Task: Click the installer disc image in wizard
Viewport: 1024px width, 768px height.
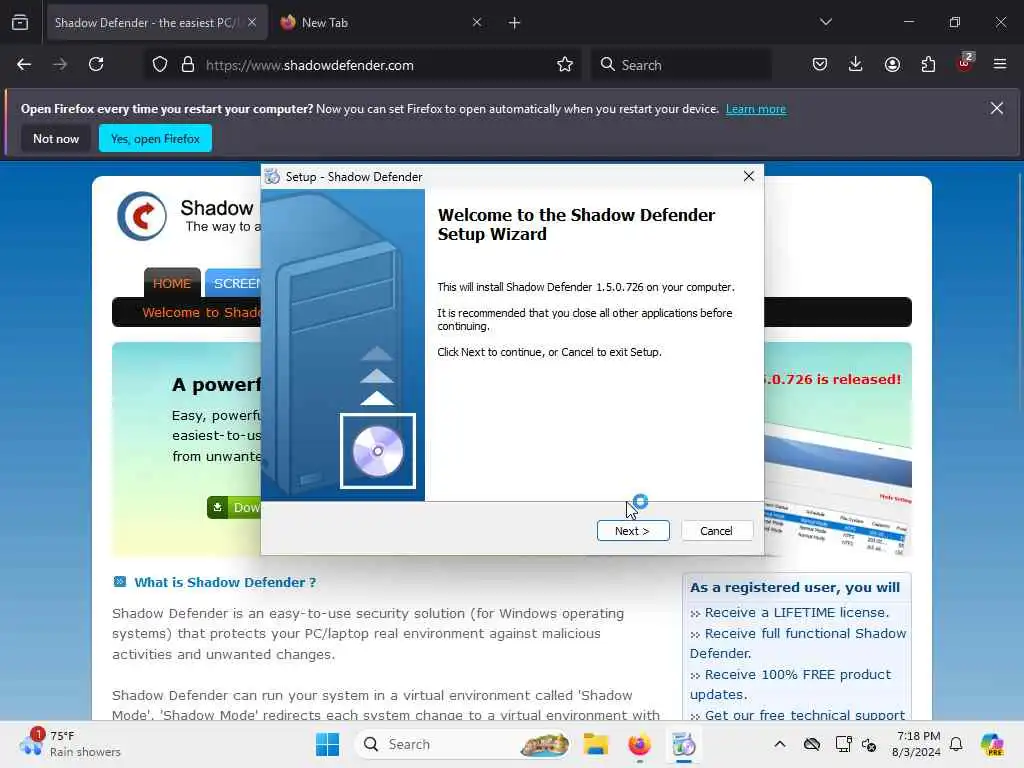Action: tap(377, 451)
